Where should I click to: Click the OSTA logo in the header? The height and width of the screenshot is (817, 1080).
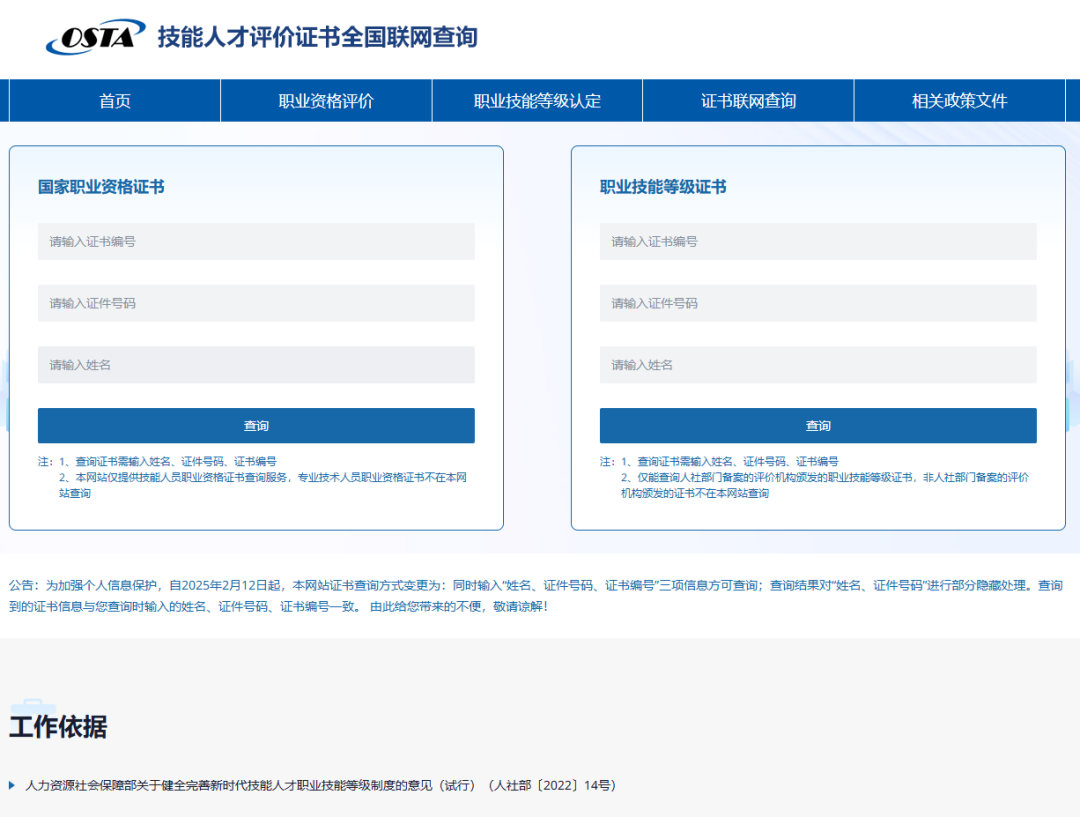coord(96,38)
